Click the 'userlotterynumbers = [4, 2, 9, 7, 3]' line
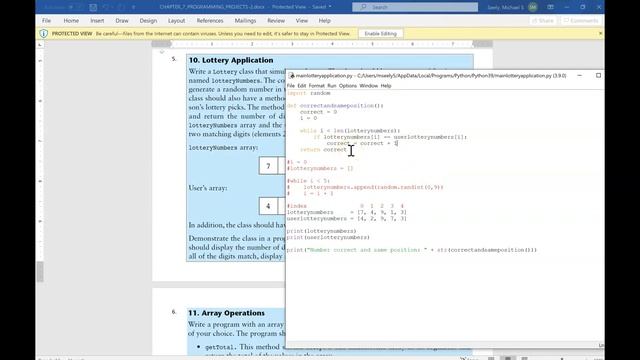Viewport: 640px width, 360px height. [x=347, y=218]
